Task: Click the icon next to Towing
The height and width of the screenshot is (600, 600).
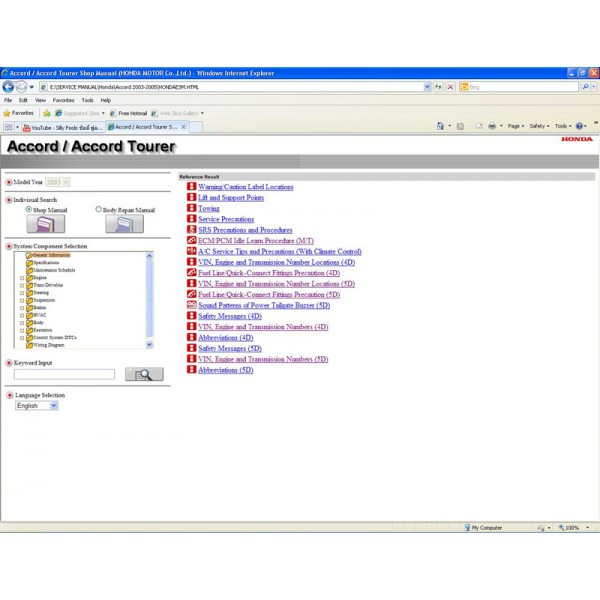Action: [191, 208]
